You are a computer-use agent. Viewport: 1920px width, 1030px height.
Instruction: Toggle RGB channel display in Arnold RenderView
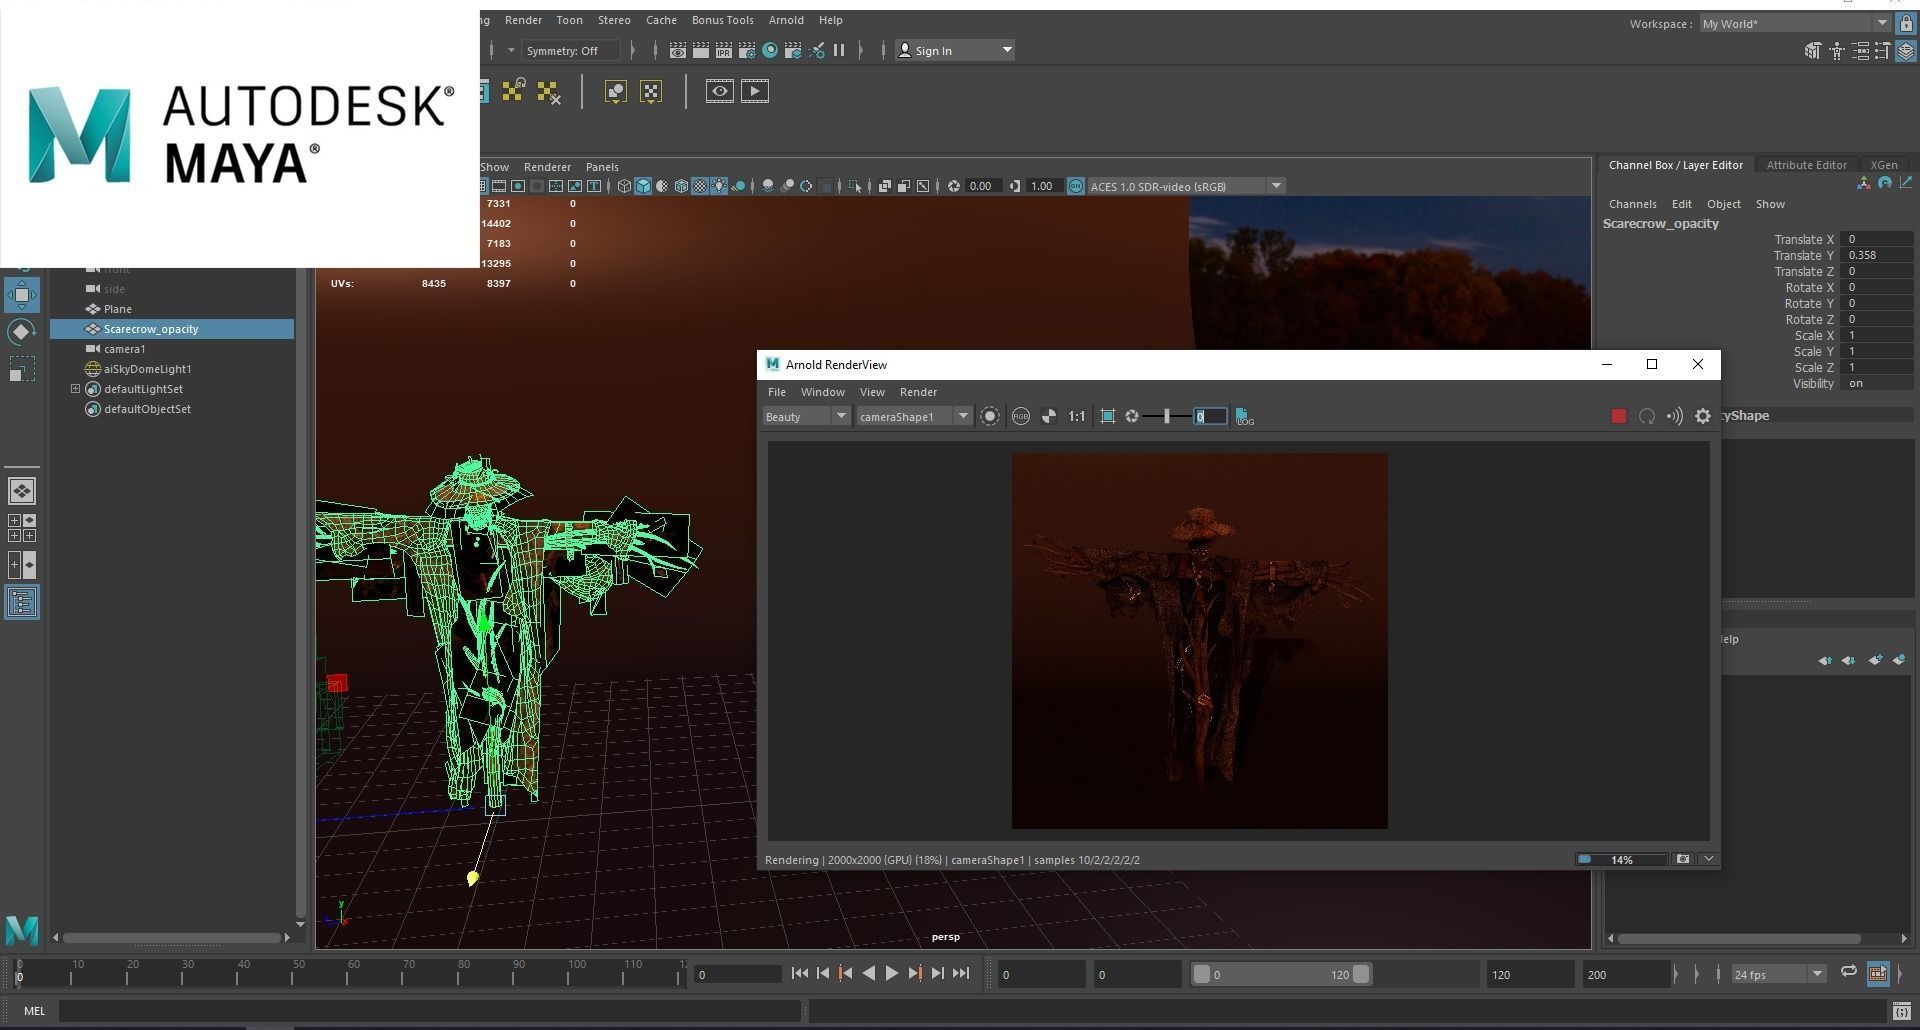coord(1020,416)
